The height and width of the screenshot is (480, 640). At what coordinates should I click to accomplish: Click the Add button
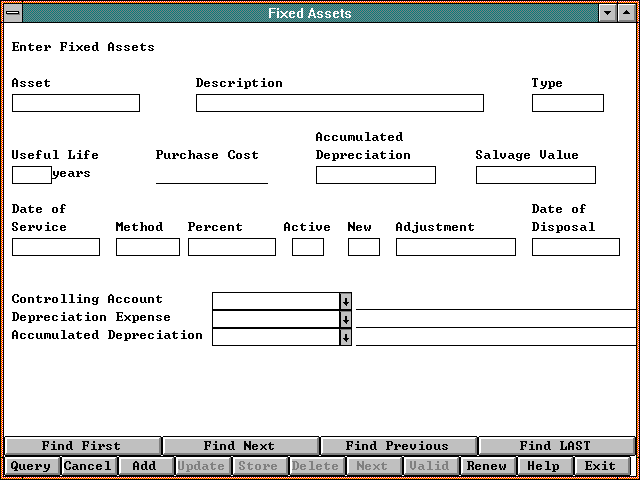(144, 466)
